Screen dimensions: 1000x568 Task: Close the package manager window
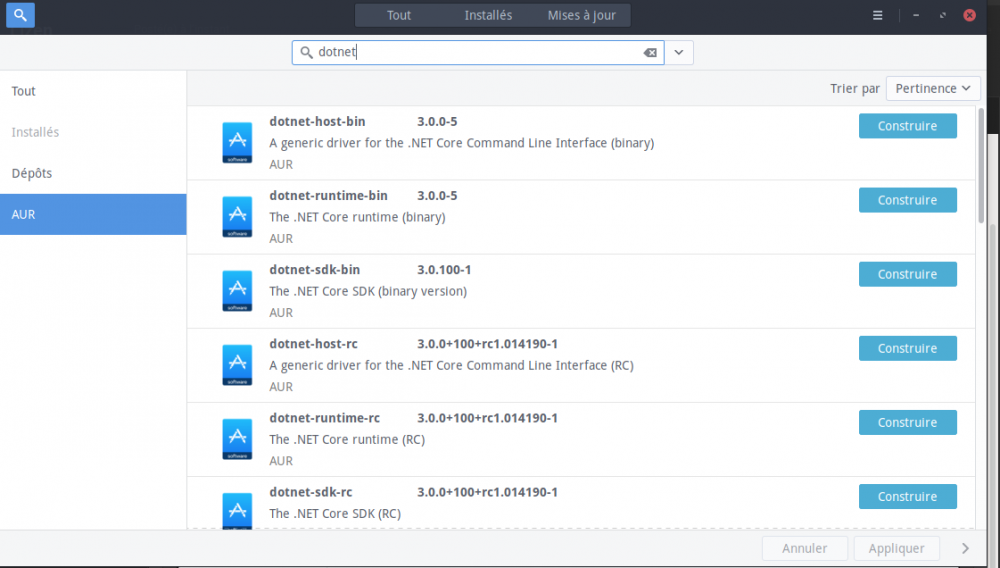tap(969, 15)
